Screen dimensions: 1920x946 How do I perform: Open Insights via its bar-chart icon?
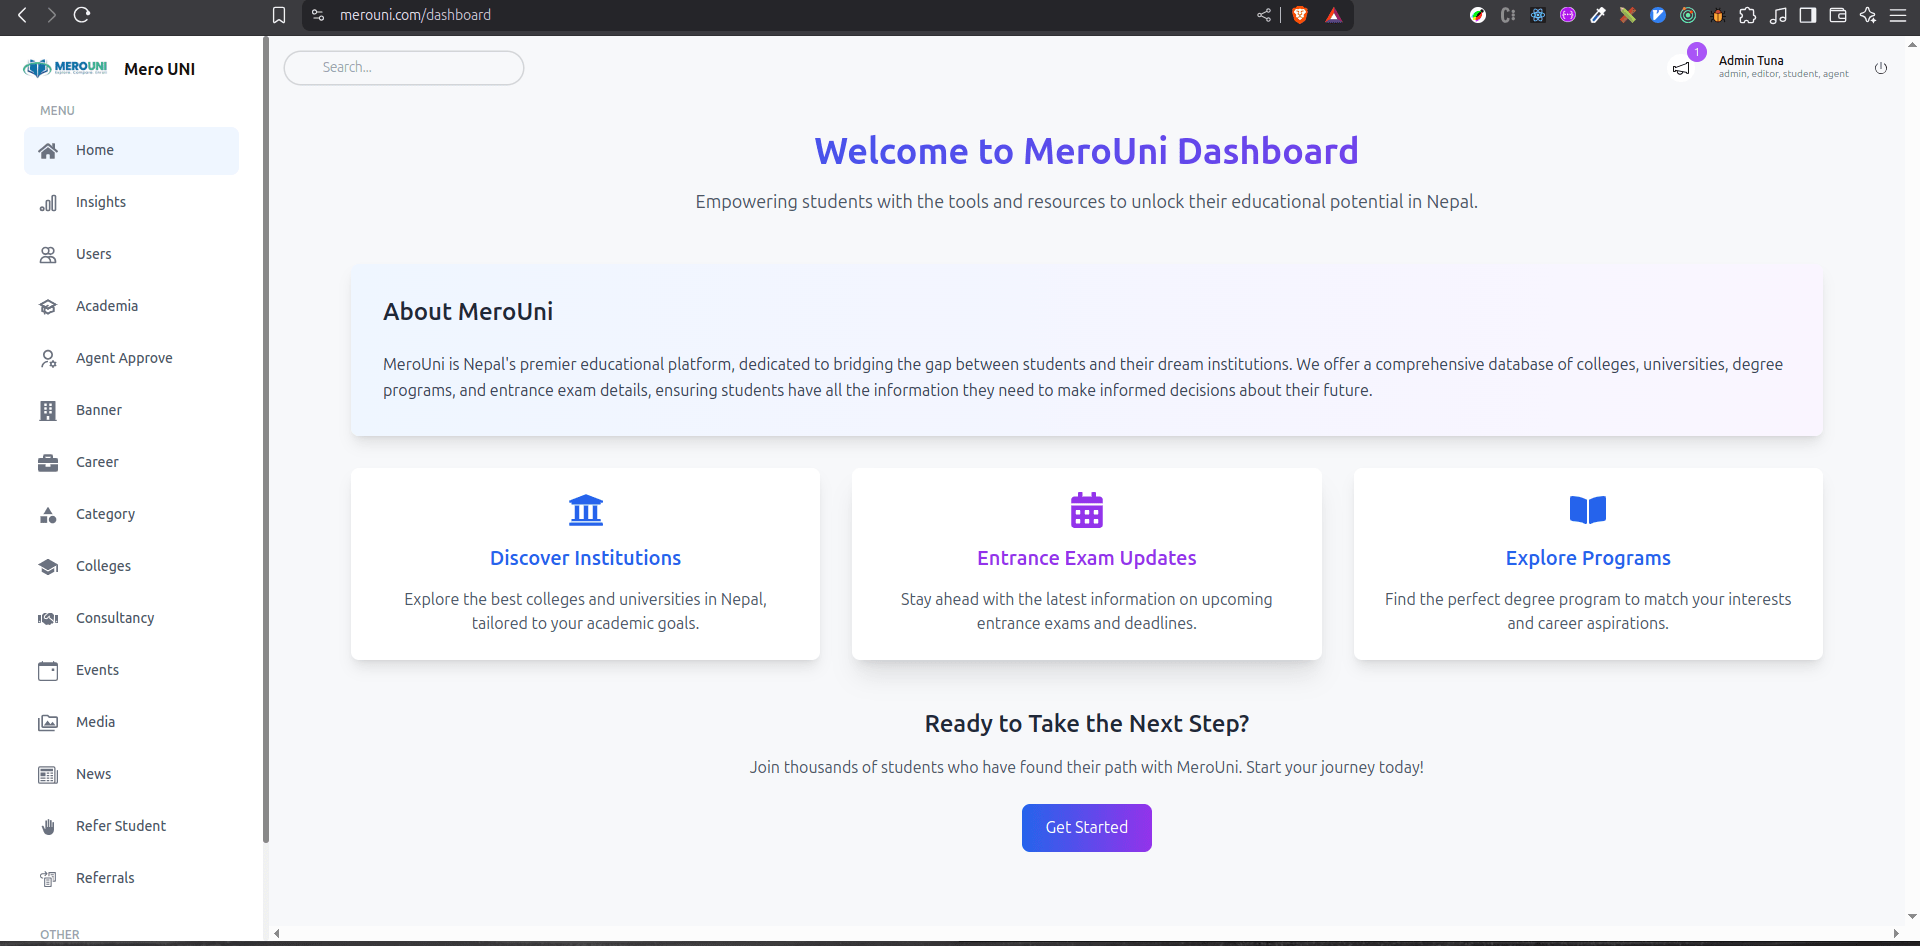click(47, 202)
